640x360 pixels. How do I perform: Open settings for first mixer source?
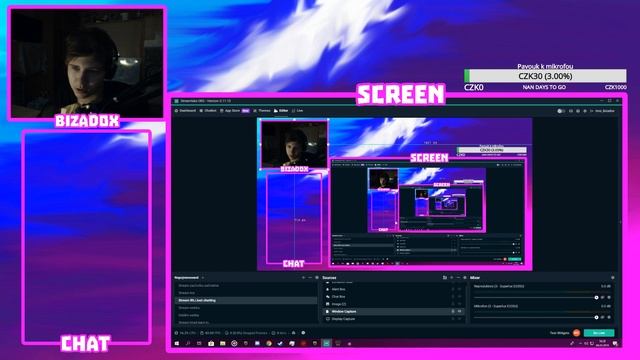(609, 298)
